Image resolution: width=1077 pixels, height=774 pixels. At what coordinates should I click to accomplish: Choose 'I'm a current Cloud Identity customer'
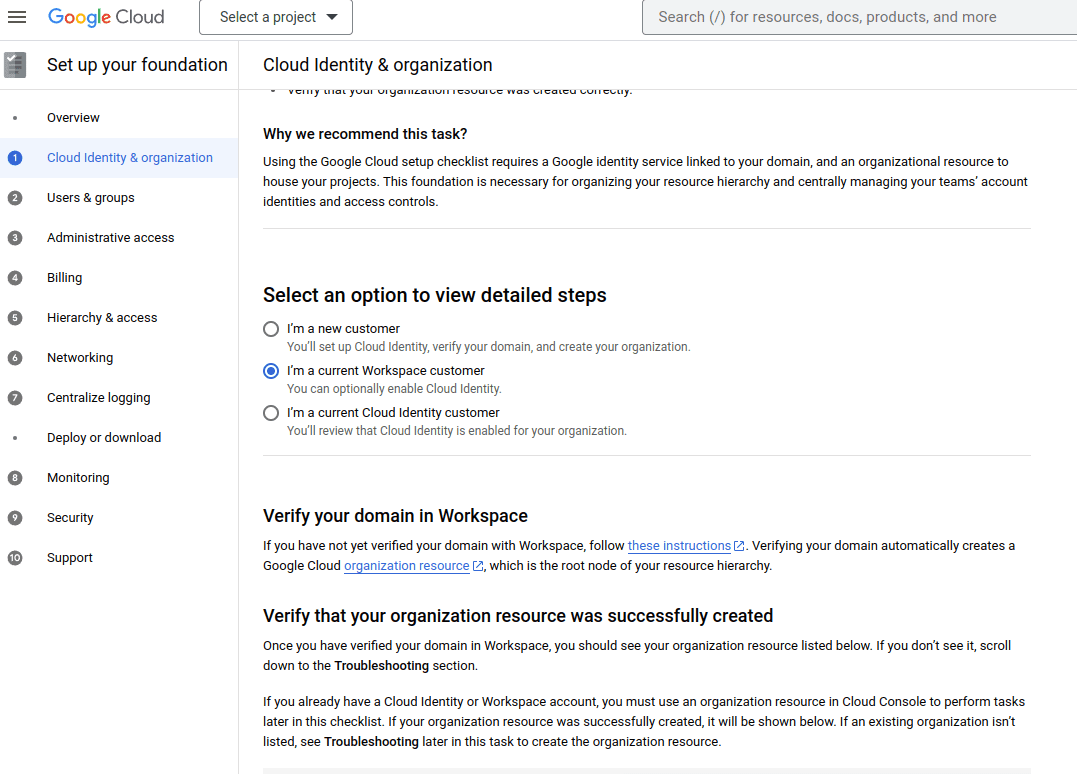click(x=271, y=413)
